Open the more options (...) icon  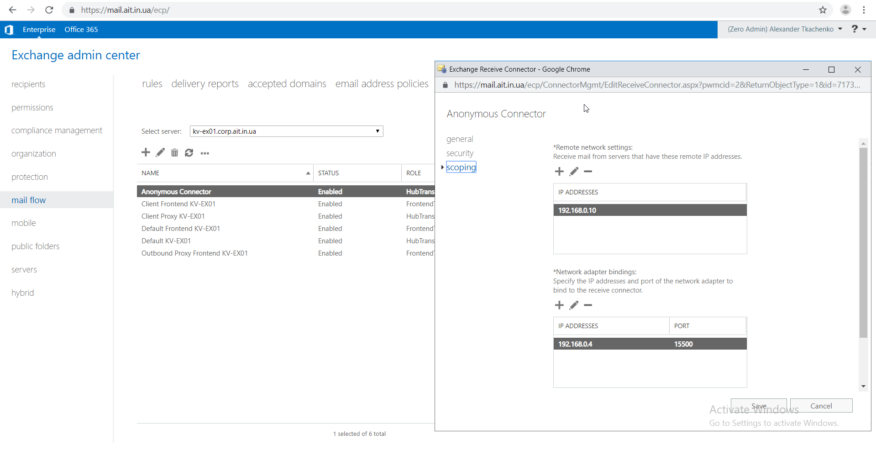tap(204, 153)
